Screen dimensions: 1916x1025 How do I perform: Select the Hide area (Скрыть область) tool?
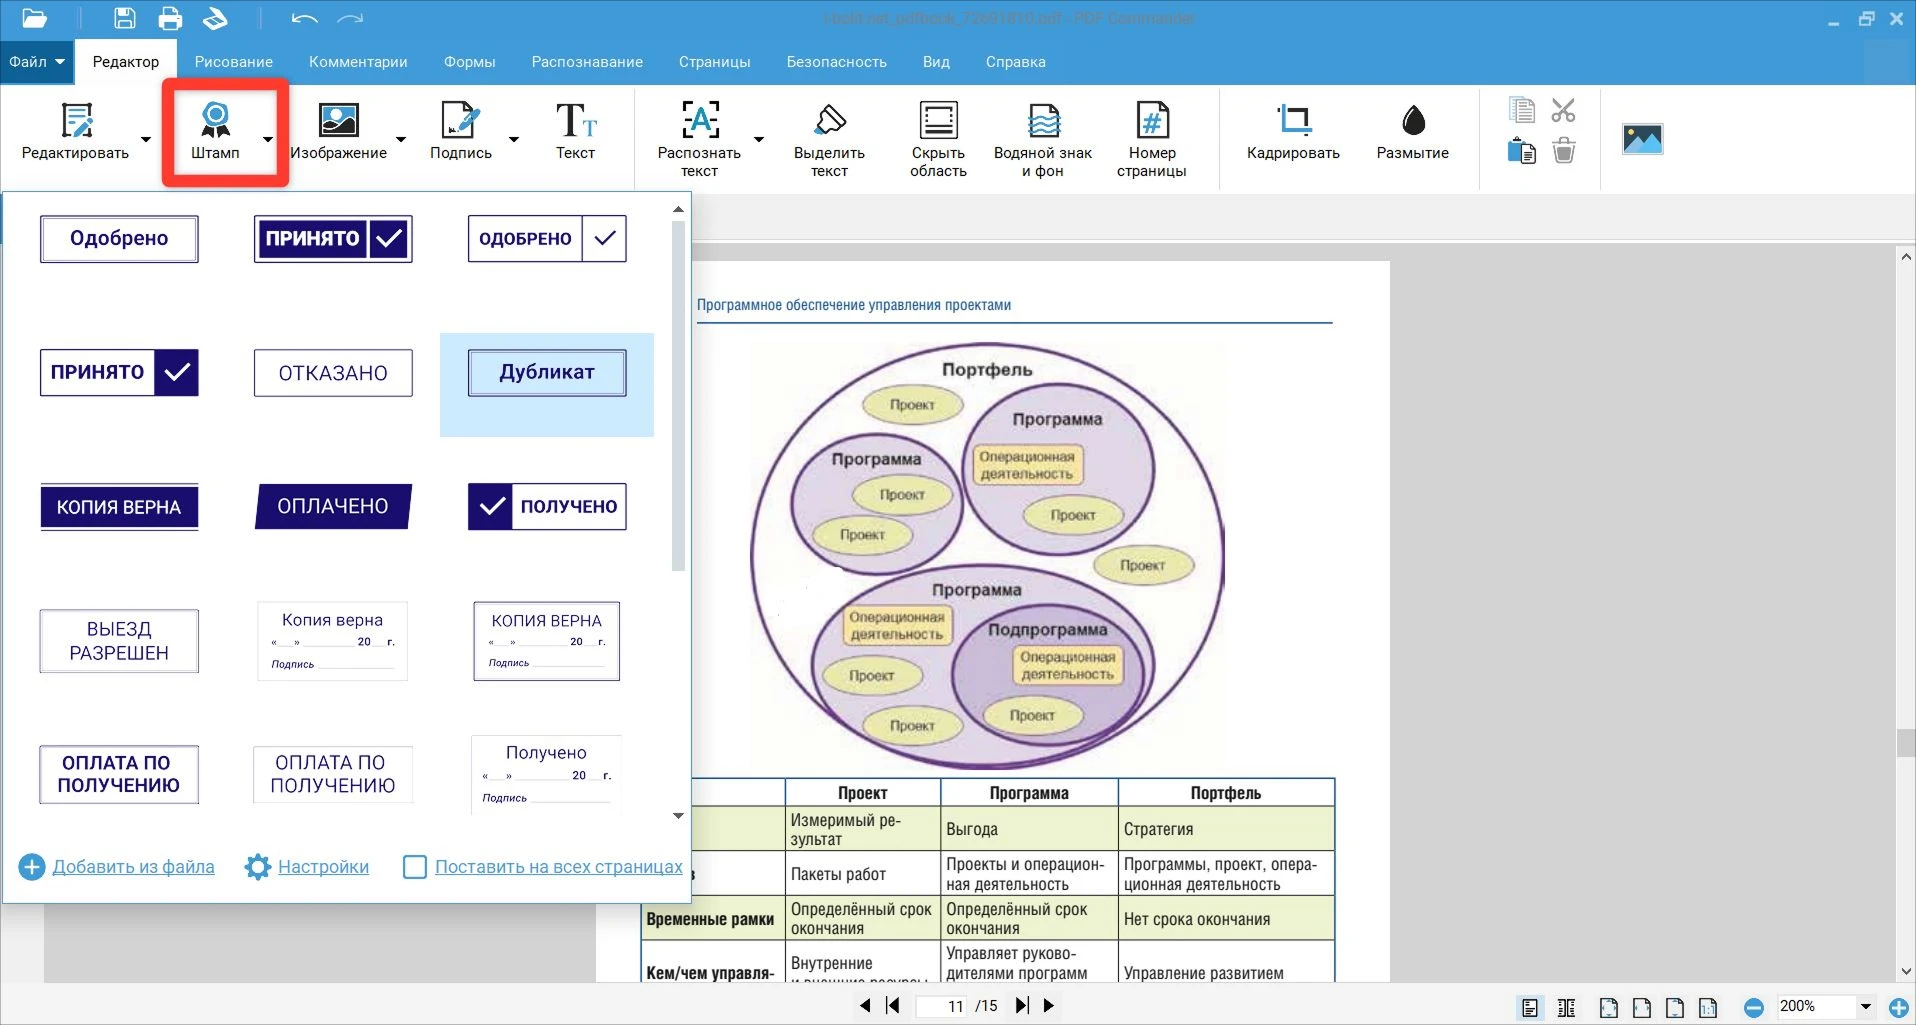[937, 121]
